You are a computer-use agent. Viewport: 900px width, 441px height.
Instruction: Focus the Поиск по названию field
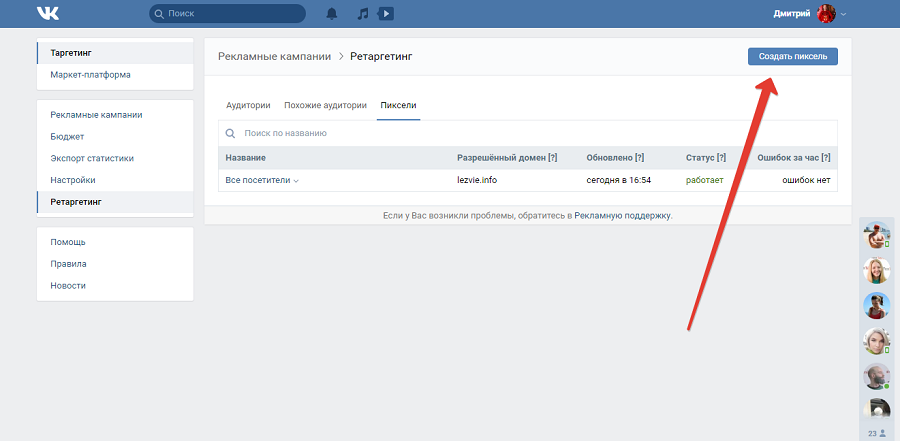528,133
